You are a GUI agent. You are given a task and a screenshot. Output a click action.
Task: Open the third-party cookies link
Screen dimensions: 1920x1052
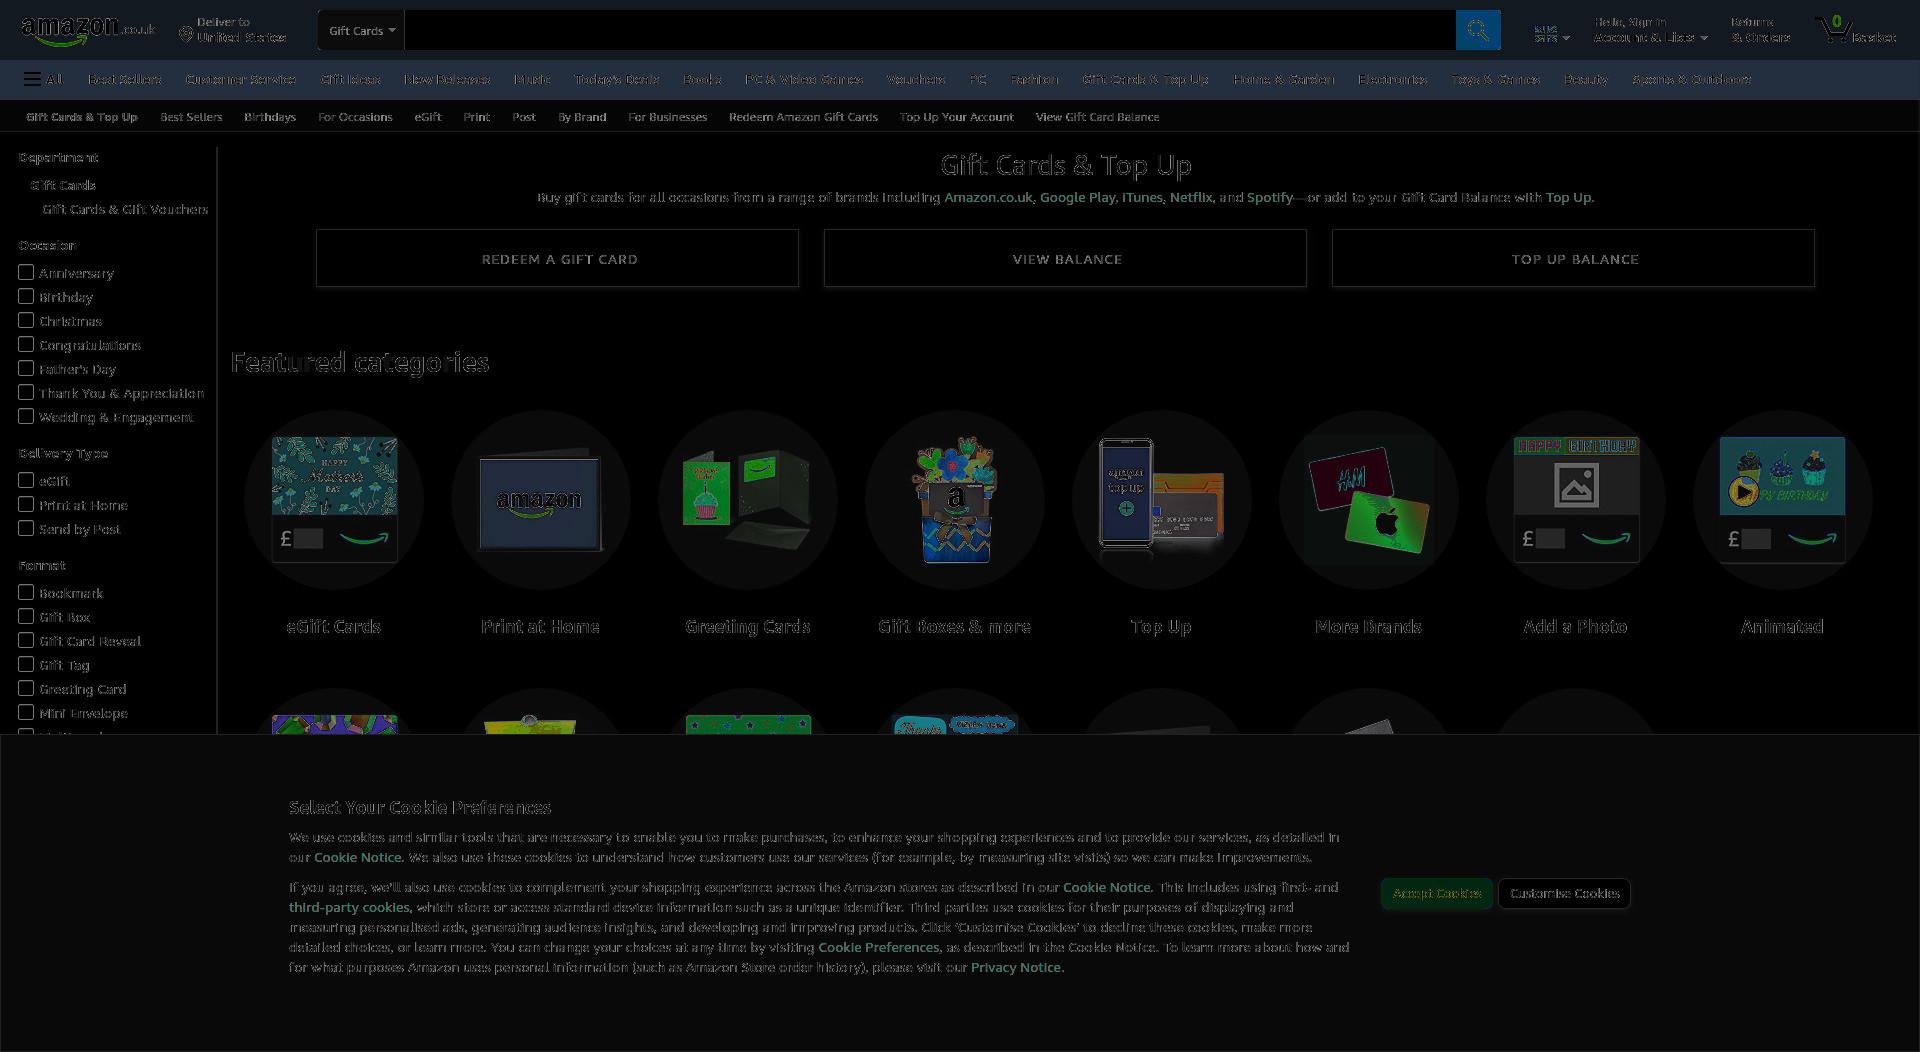click(x=349, y=907)
